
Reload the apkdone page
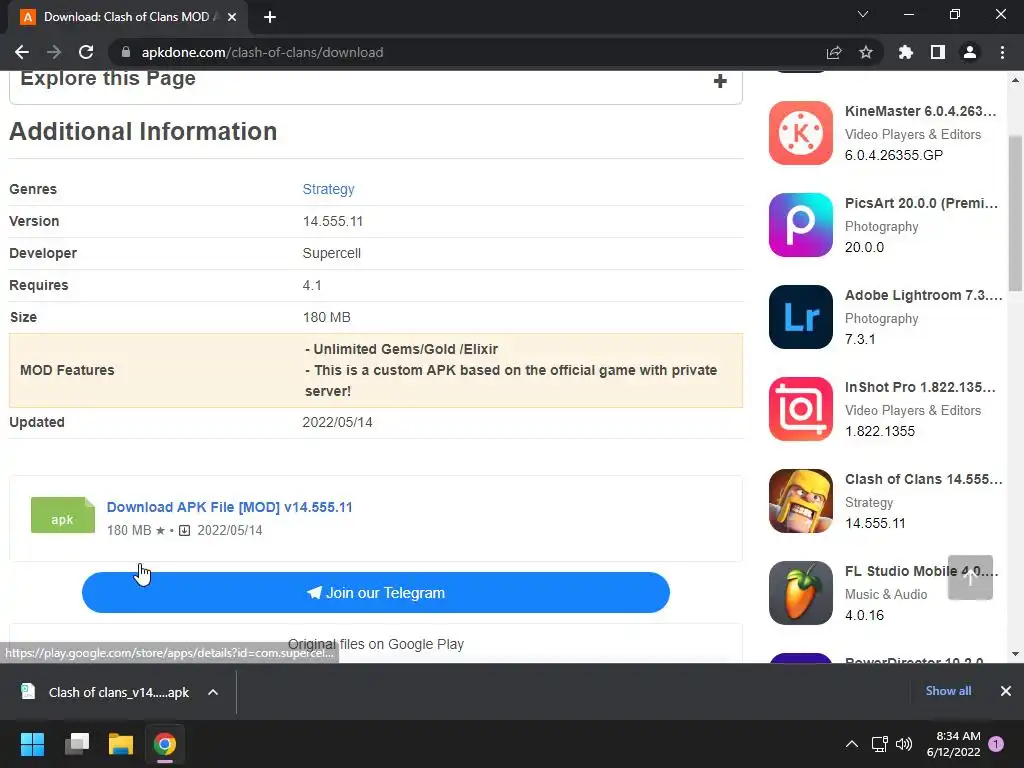click(86, 52)
